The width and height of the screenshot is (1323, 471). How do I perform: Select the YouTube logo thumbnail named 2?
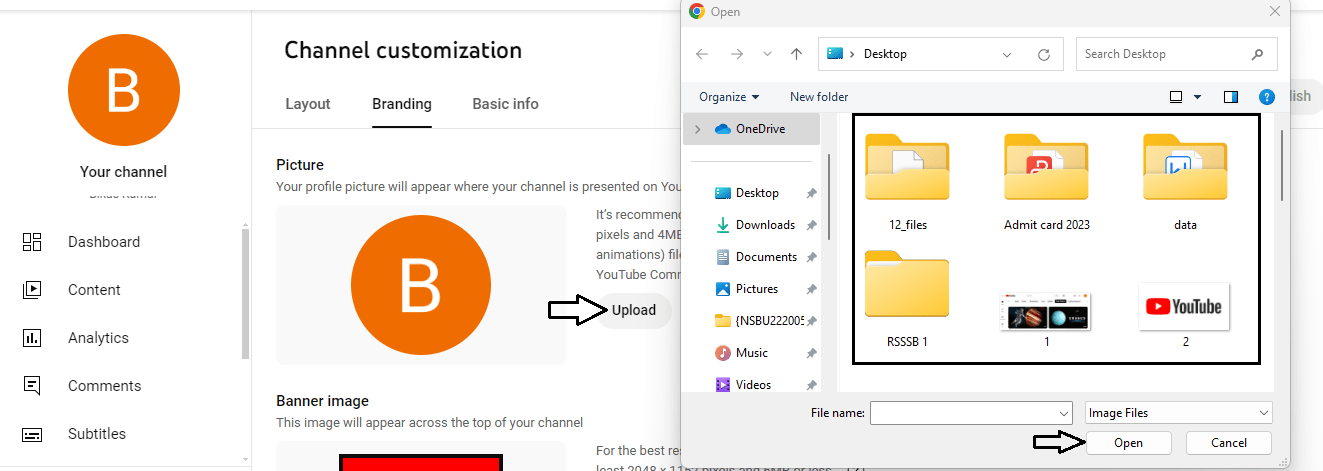tap(1184, 309)
